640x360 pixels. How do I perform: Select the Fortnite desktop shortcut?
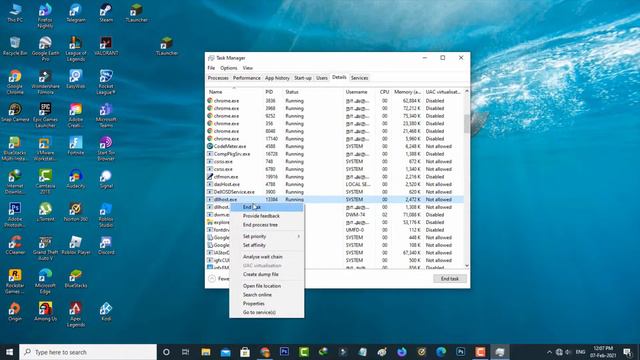[76, 146]
